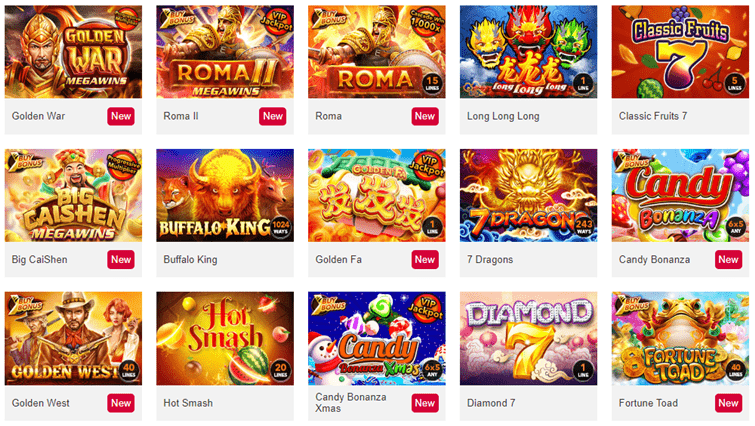Click the New tag beside Golden West
The width and height of the screenshot is (755, 426).
point(121,403)
